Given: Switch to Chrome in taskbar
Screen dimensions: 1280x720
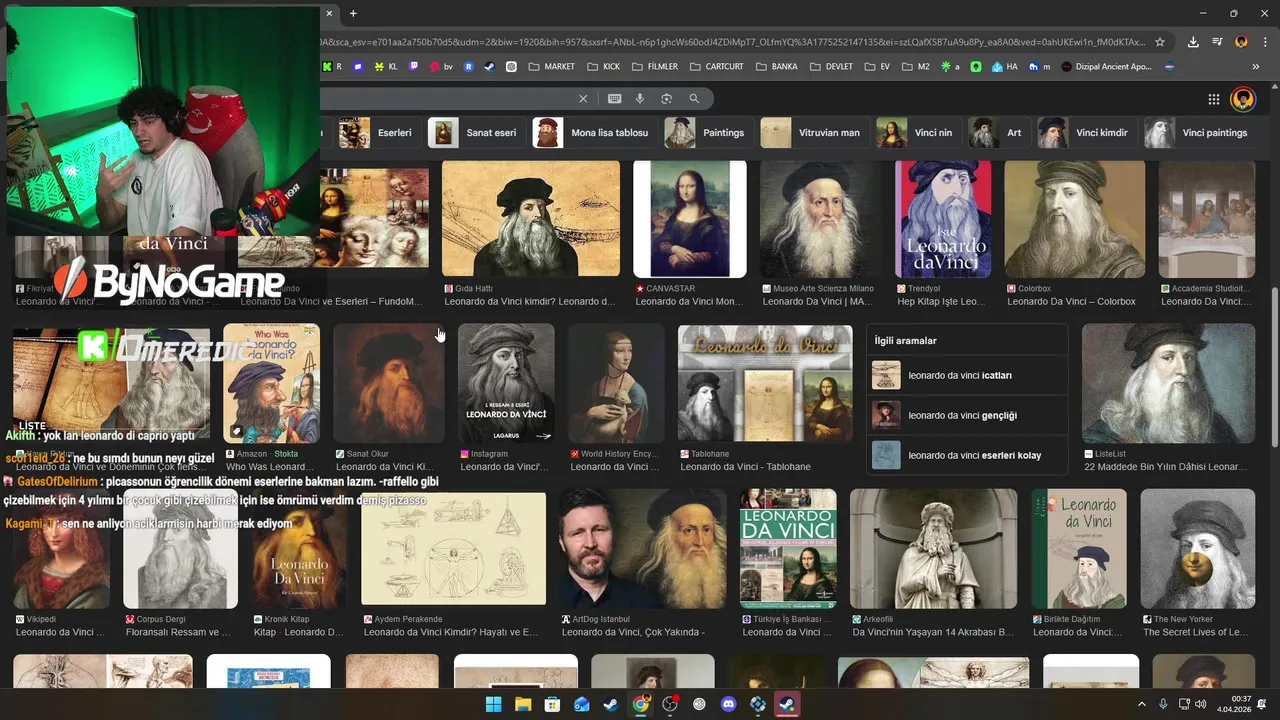Looking at the screenshot, I should [x=641, y=704].
